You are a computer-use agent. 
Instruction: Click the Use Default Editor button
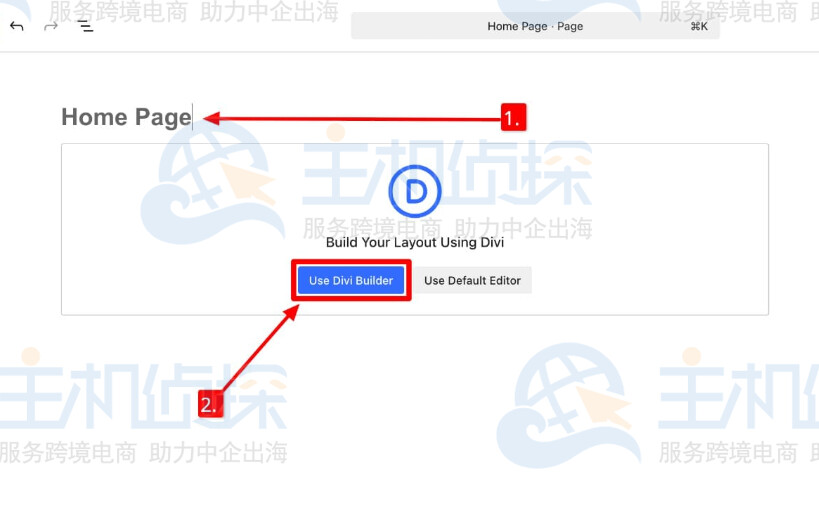(472, 281)
